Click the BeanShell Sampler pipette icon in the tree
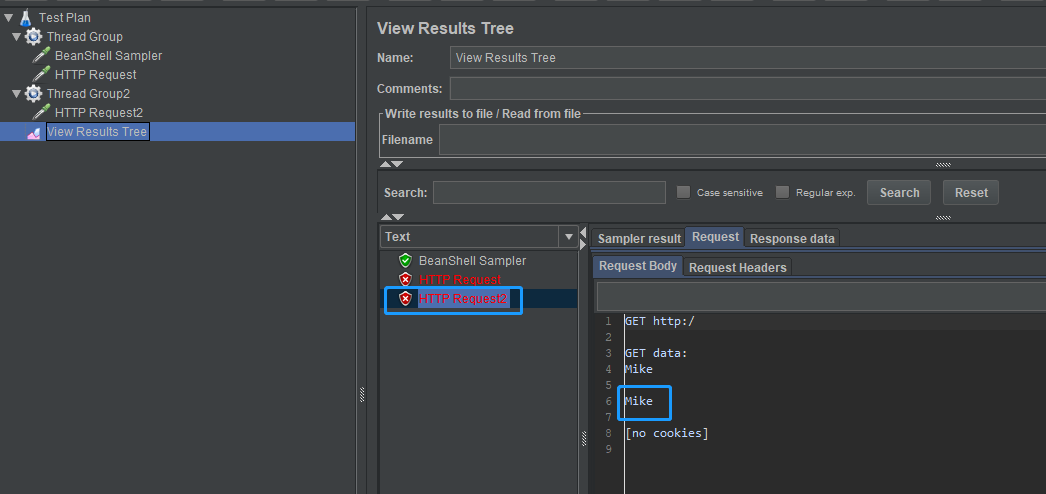The width and height of the screenshot is (1046, 494). pyautogui.click(x=41, y=56)
